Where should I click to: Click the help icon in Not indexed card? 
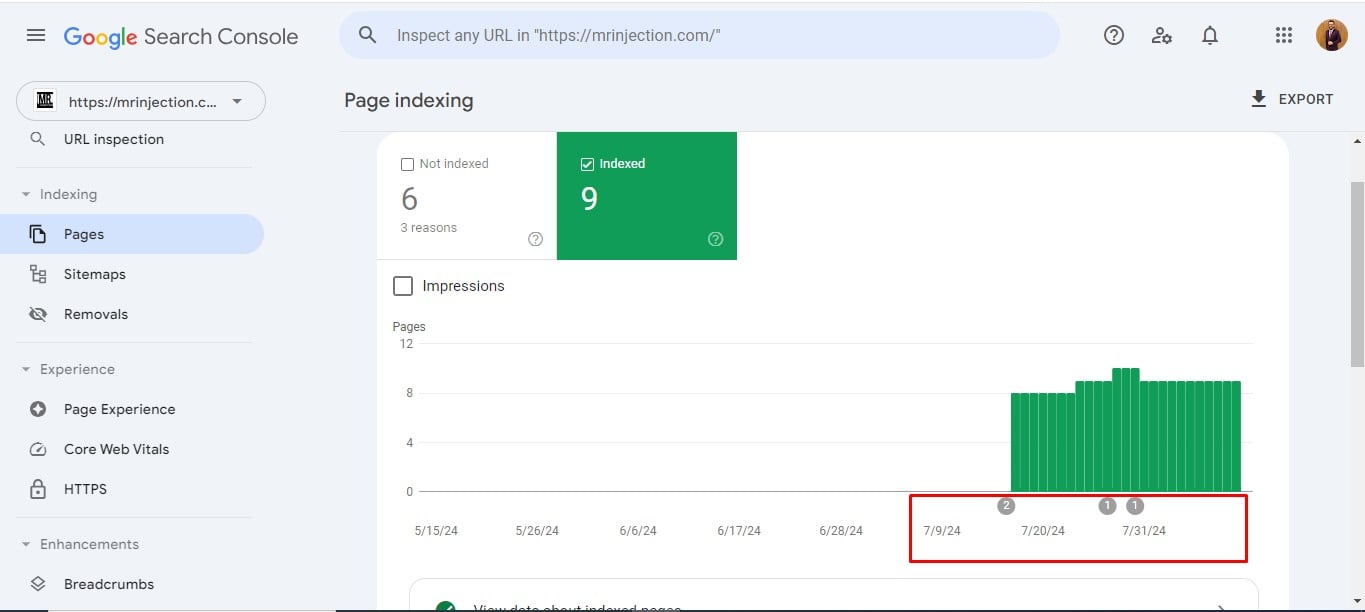(535, 239)
